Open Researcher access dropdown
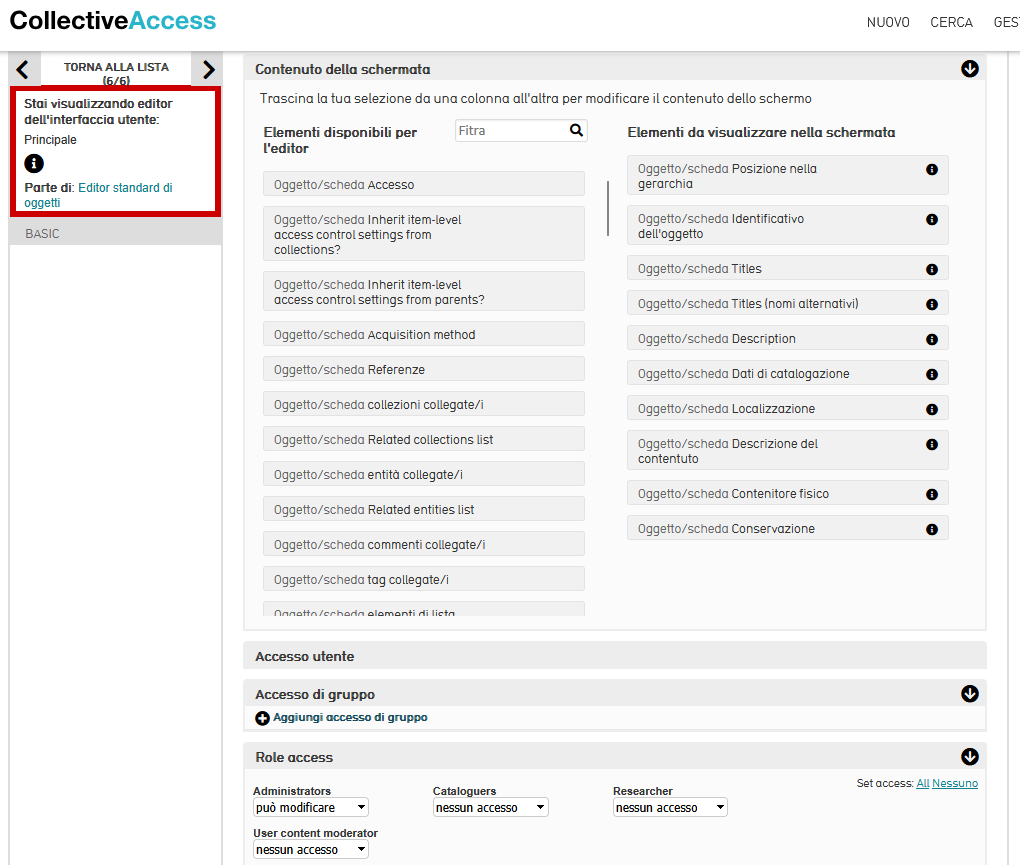Viewport: 1020px width, 865px height. coord(670,807)
